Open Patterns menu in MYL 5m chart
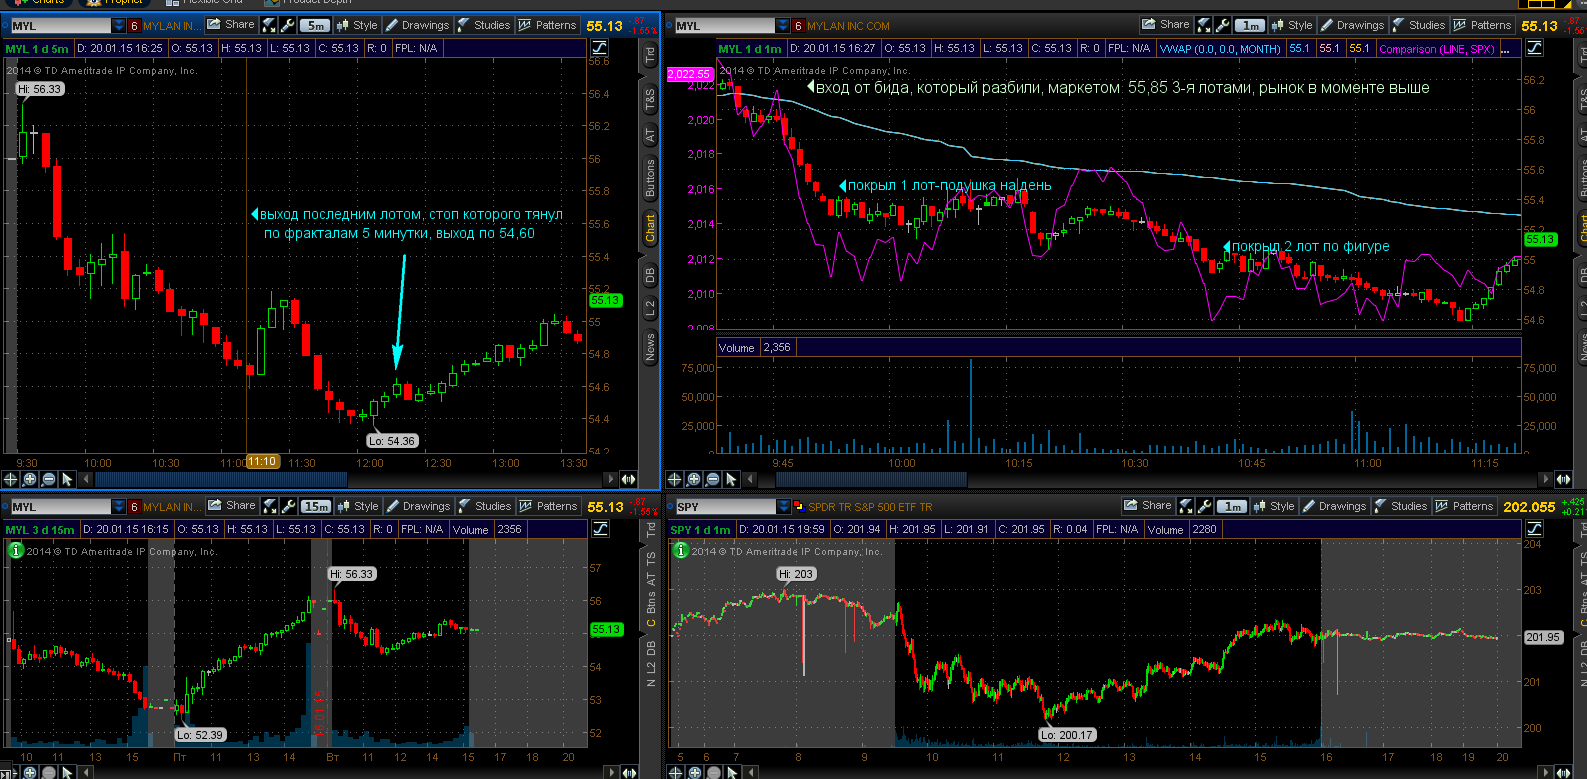The image size is (1587, 779). click(547, 25)
